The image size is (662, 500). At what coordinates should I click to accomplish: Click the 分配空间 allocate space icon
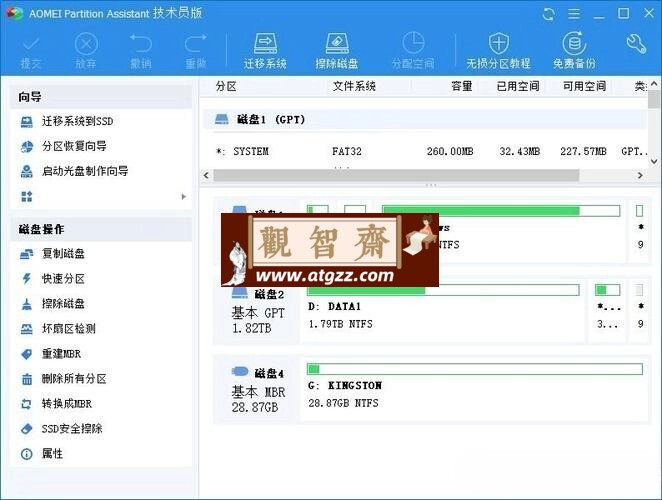(x=413, y=43)
